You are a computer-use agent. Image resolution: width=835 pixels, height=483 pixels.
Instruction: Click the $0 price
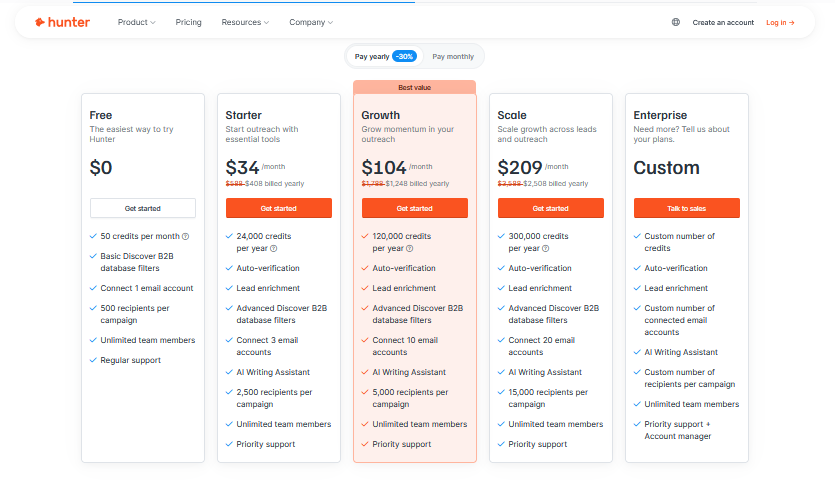click(101, 168)
